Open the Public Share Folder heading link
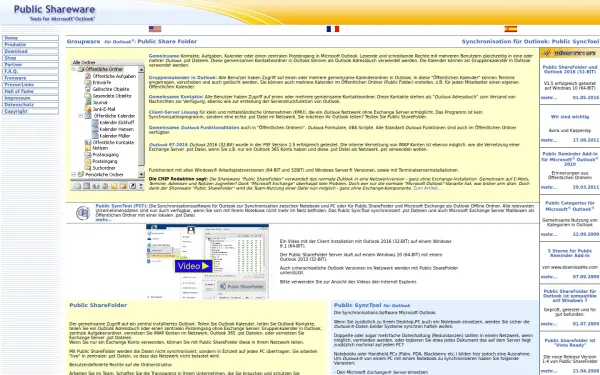 pos(167,41)
